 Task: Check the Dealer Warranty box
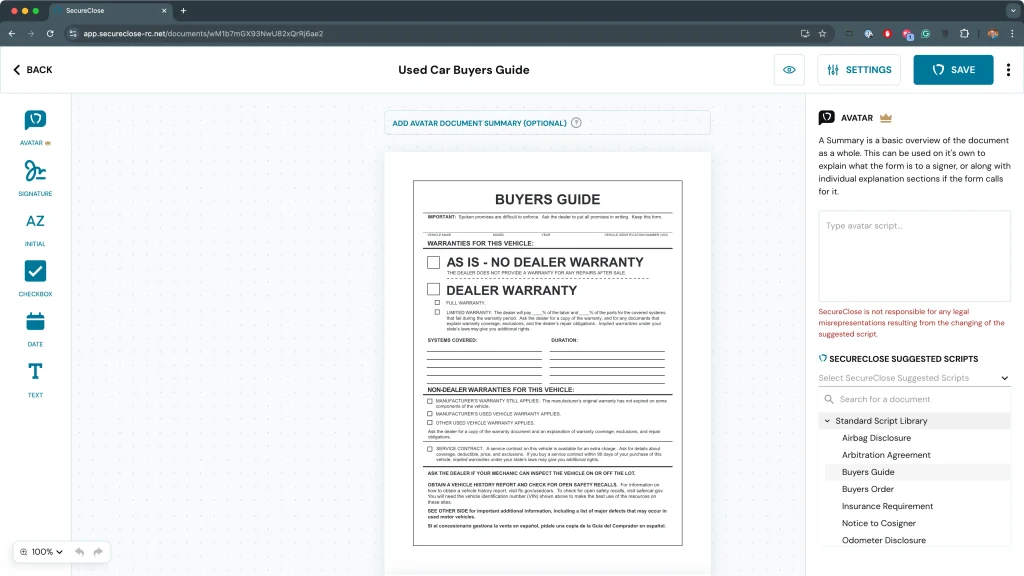(433, 289)
